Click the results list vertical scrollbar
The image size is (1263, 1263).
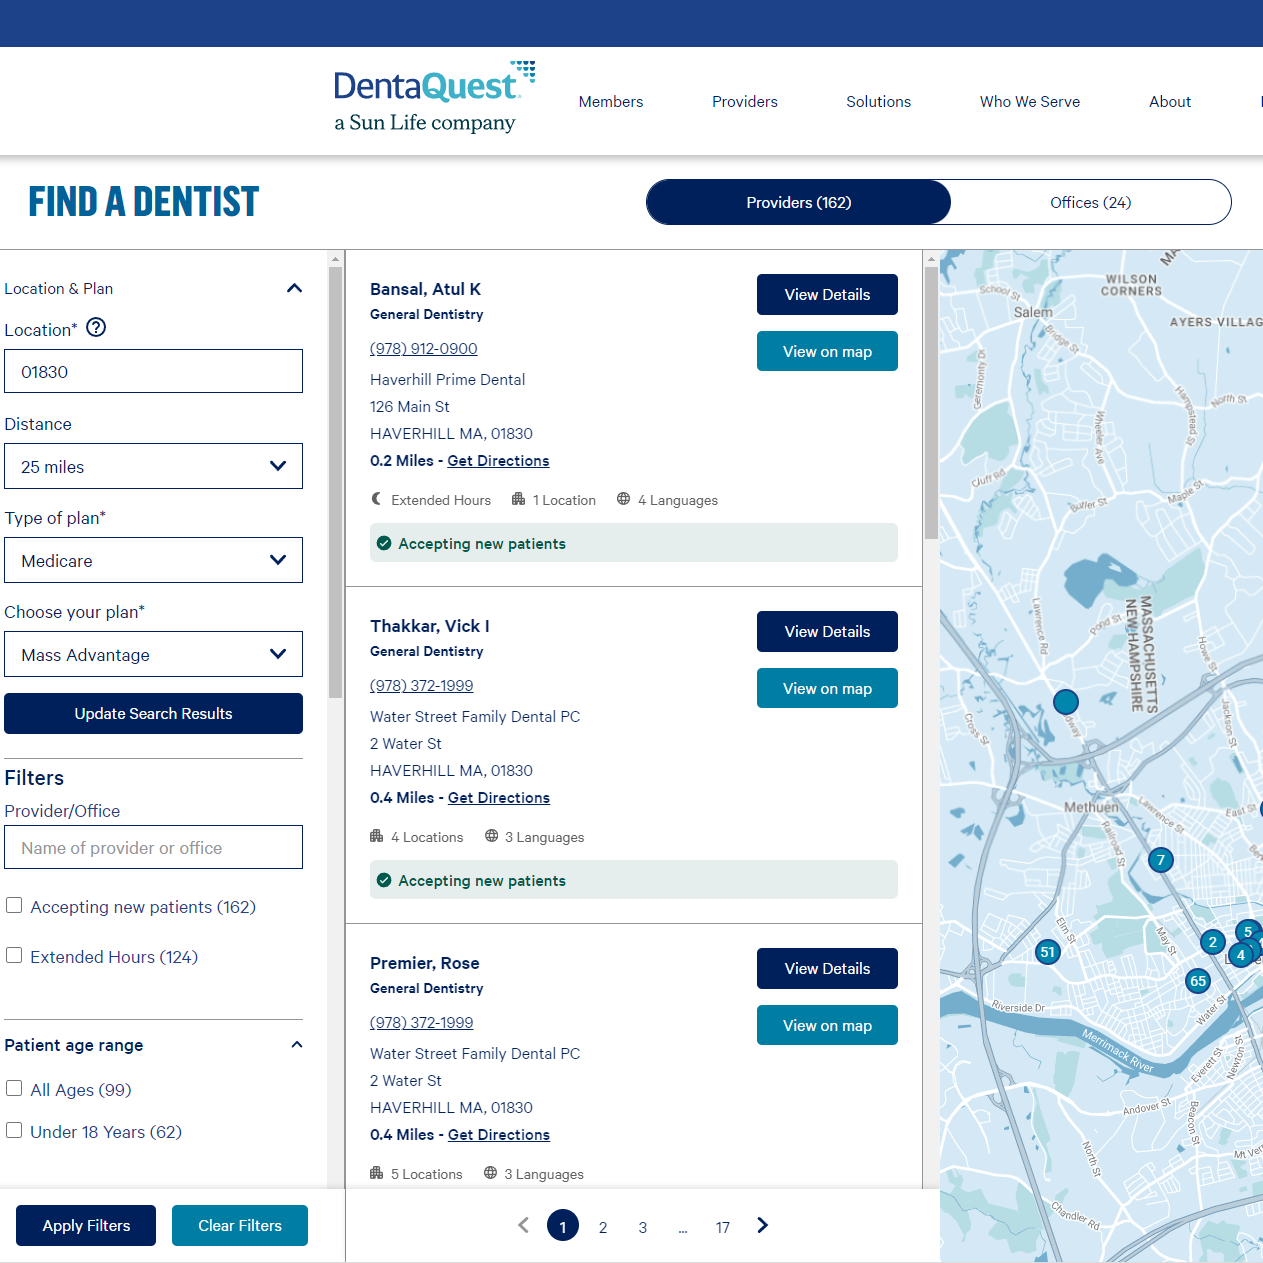931,400
